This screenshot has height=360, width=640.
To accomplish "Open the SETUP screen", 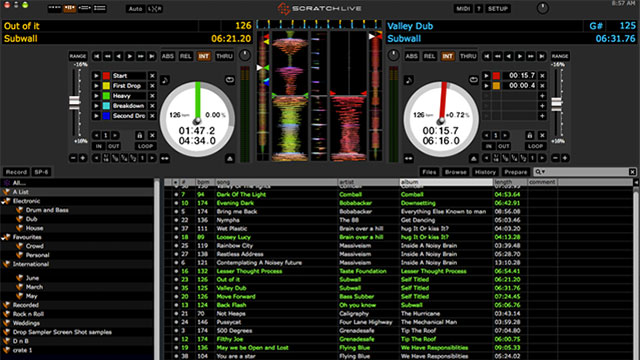I will (x=498, y=9).
